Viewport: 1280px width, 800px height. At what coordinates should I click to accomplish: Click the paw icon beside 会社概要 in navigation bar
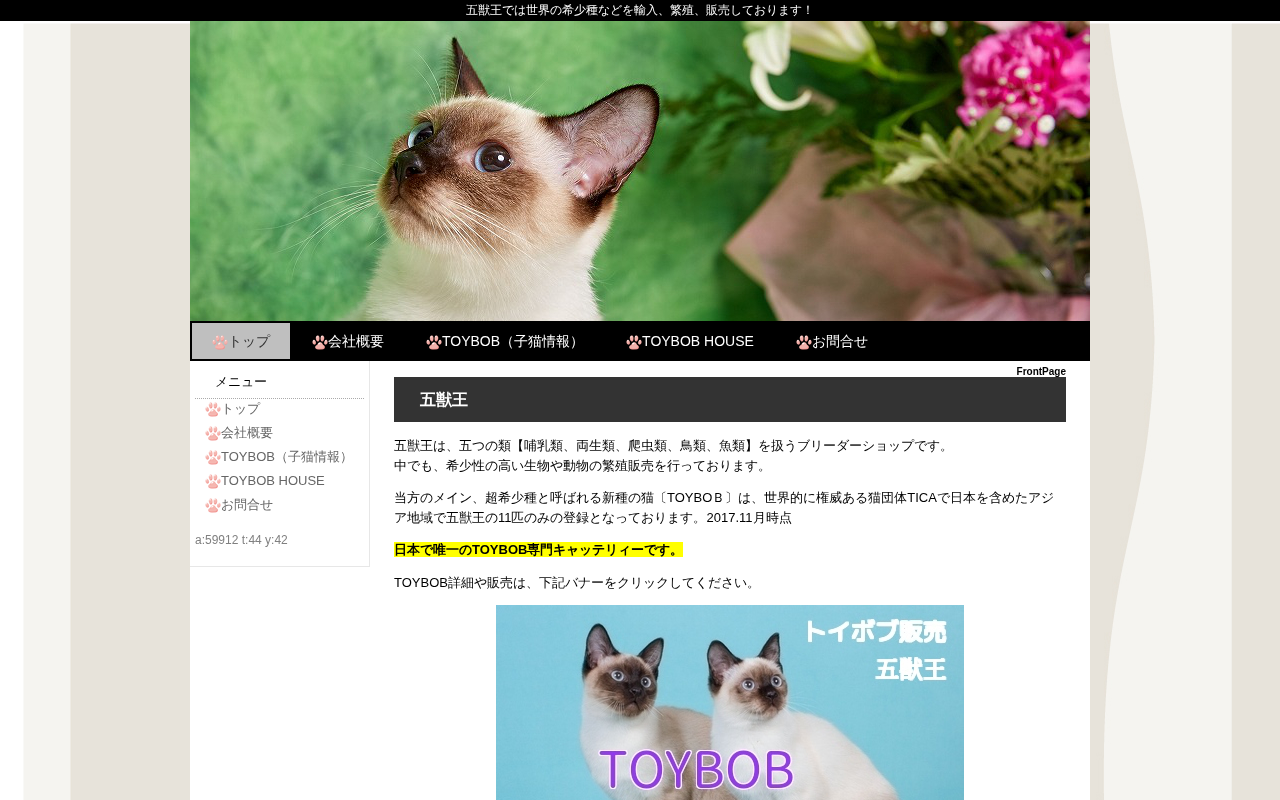320,342
